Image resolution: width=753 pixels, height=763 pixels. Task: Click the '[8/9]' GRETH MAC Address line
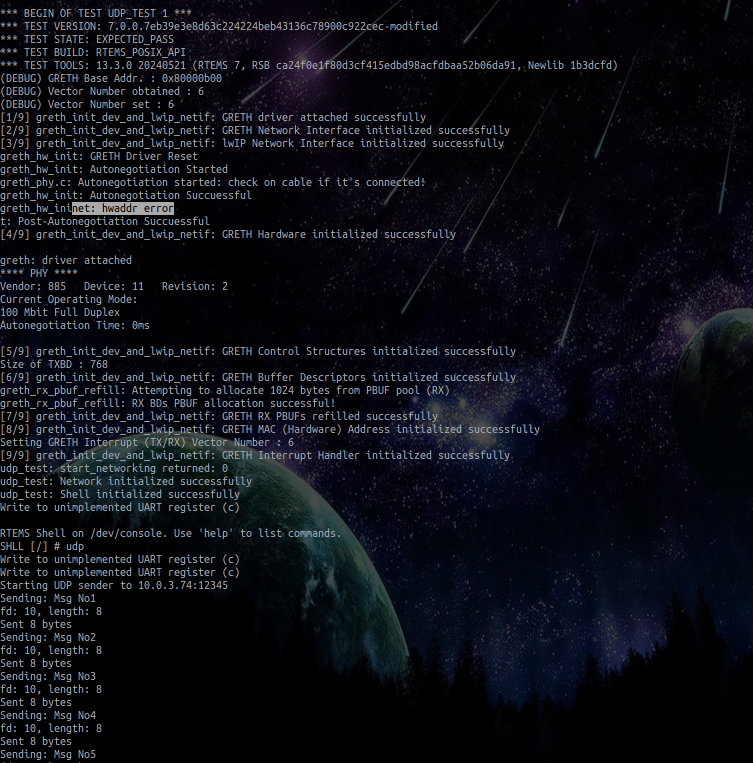(x=270, y=430)
